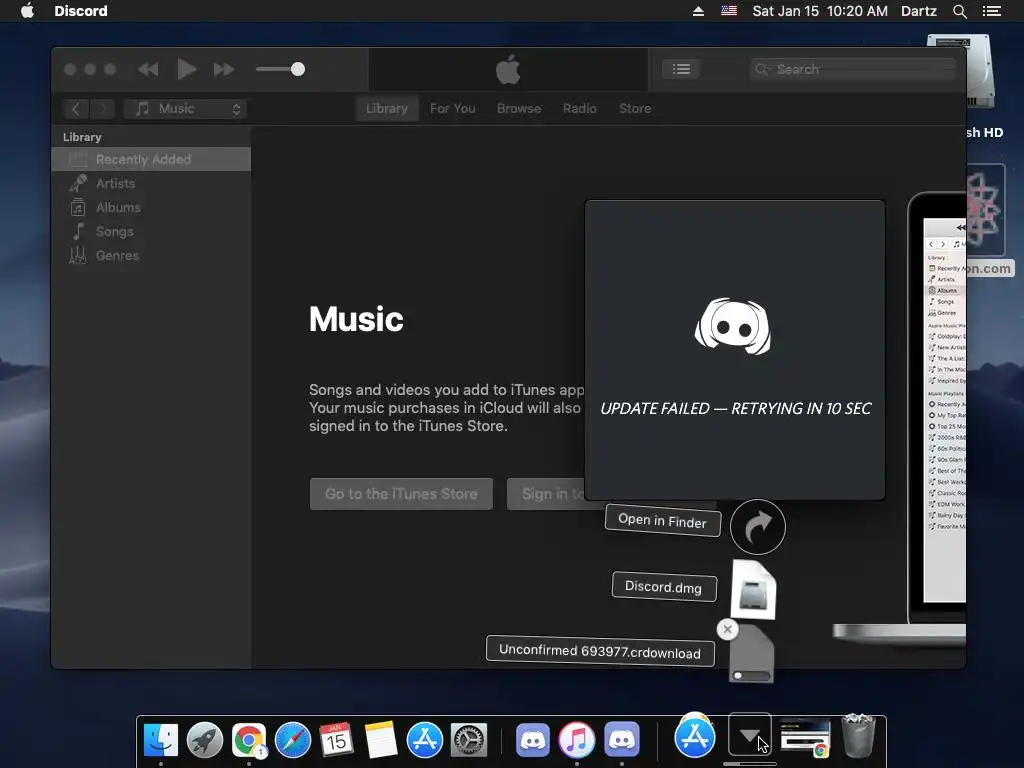1024x768 pixels.
Task: Open the Trash in the Dock
Action: [858, 737]
